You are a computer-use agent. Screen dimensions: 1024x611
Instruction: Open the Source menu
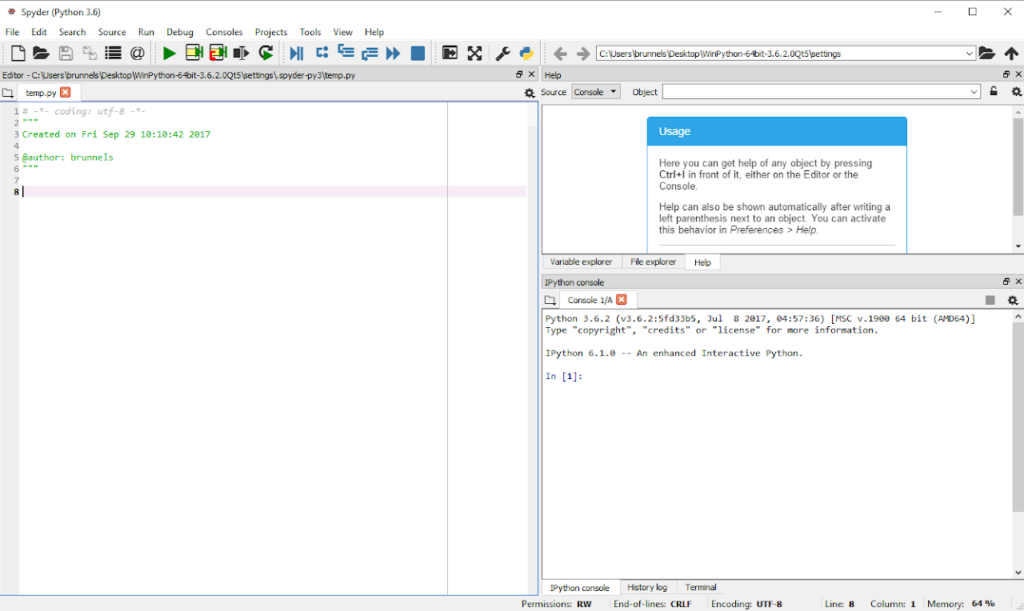click(x=112, y=32)
